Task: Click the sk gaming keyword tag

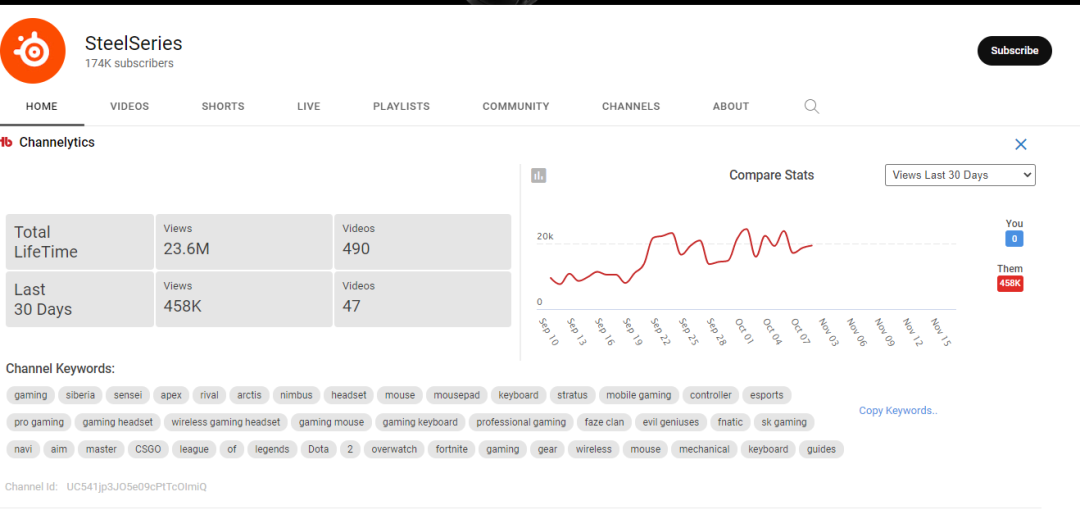Action: [784, 422]
